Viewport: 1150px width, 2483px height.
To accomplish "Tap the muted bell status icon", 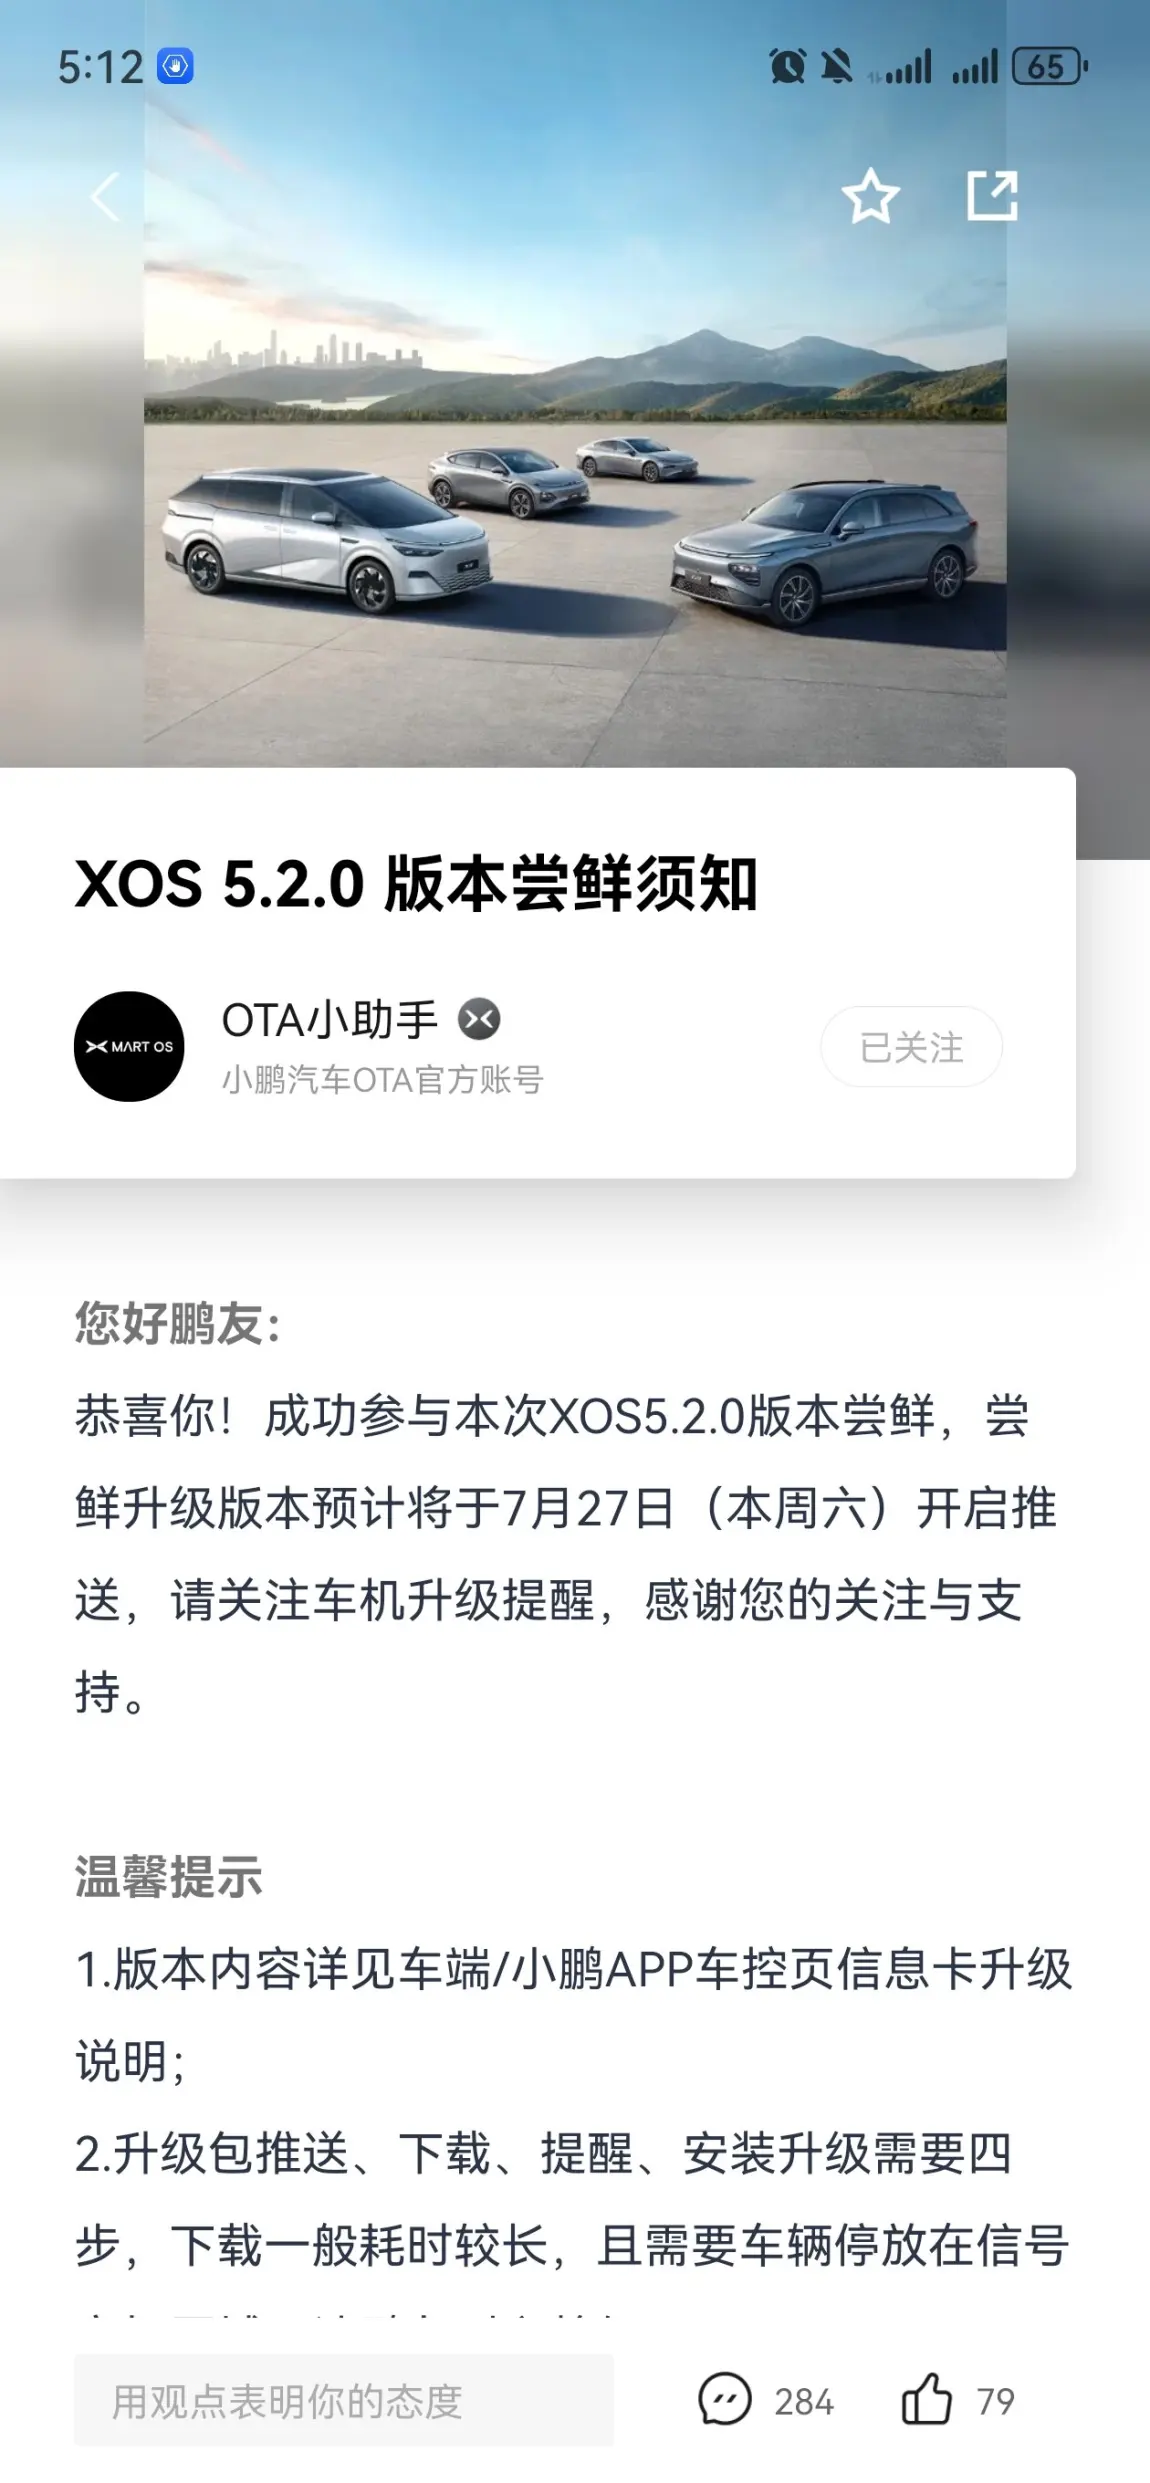I will point(836,67).
